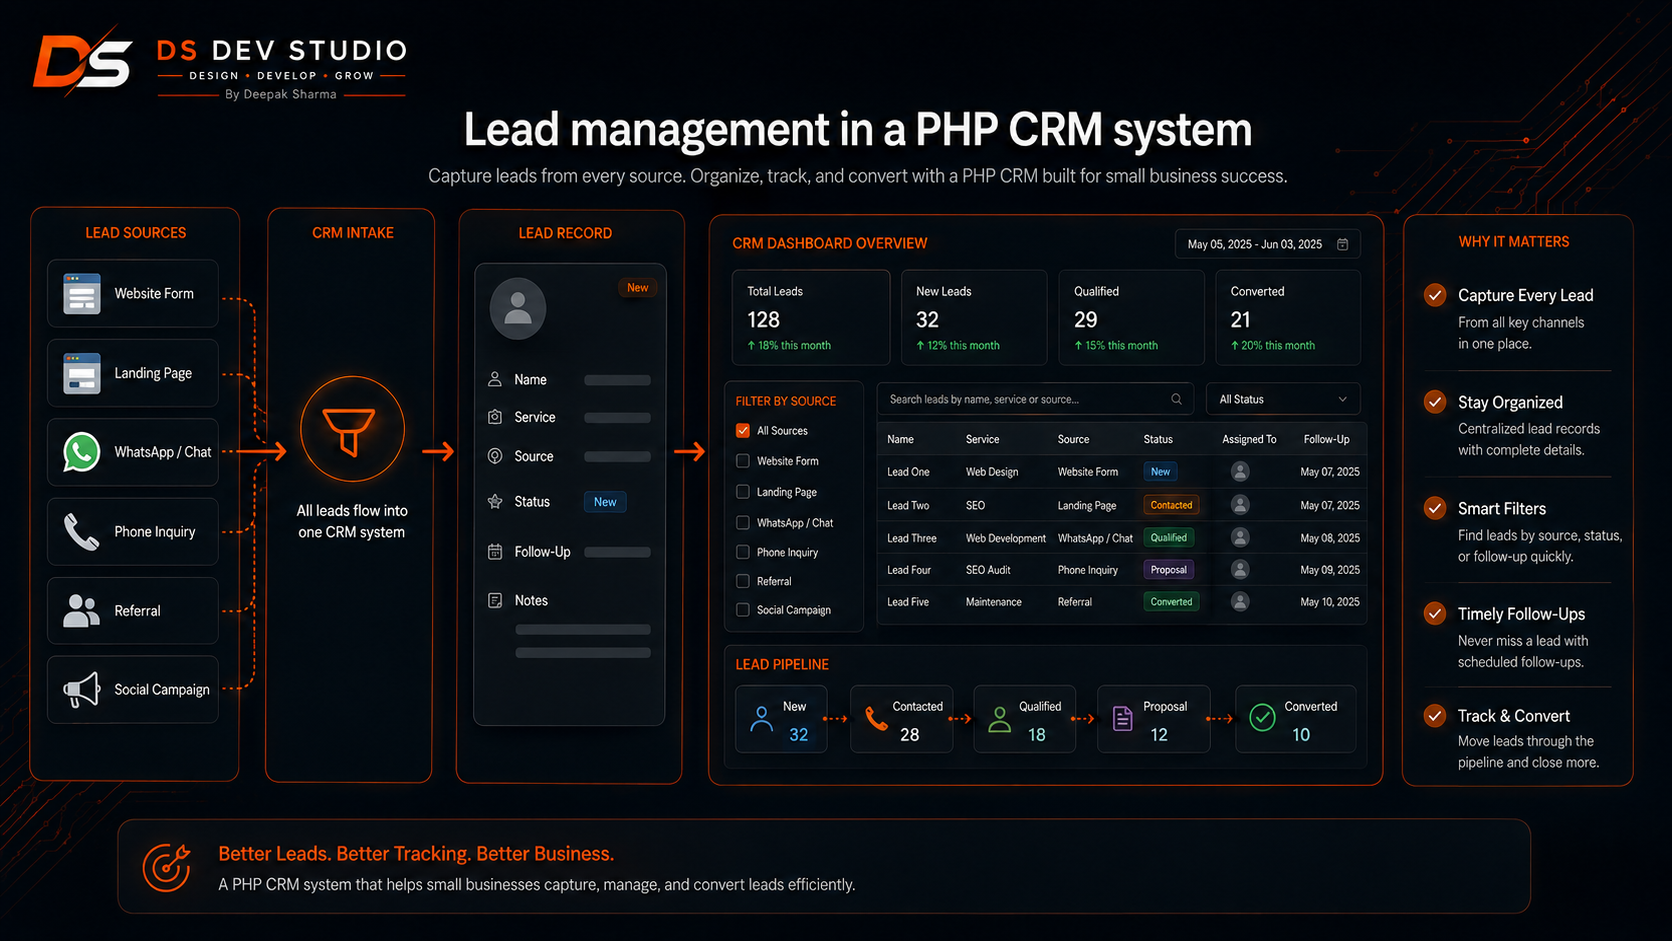1672x941 pixels.
Task: Open the Qualified stage pipeline card
Action: point(1024,719)
